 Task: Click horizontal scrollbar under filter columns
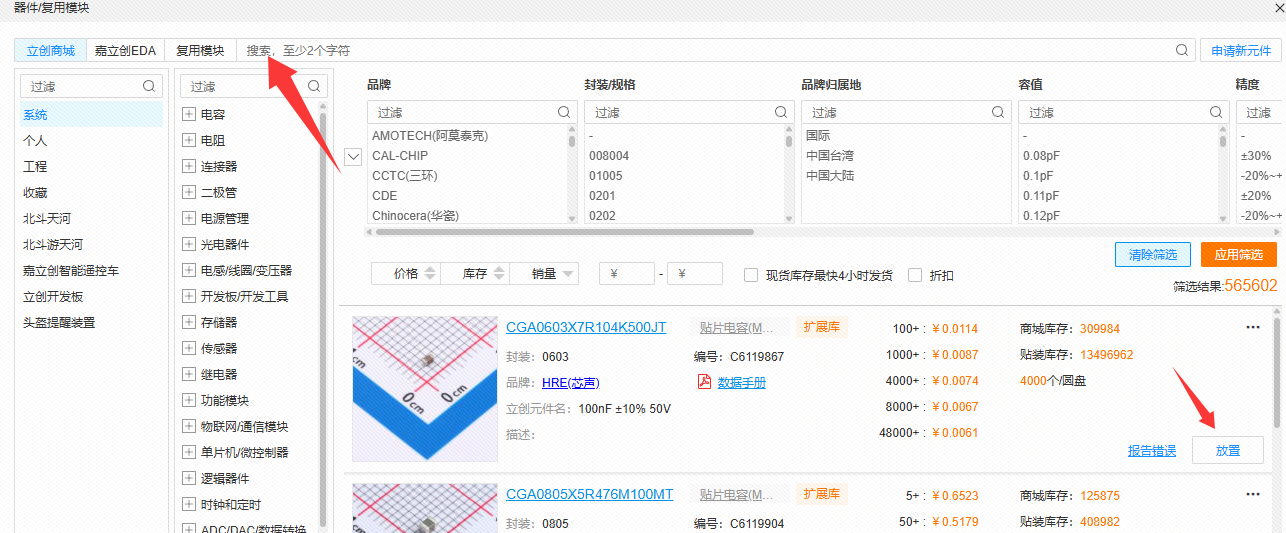tap(564, 232)
